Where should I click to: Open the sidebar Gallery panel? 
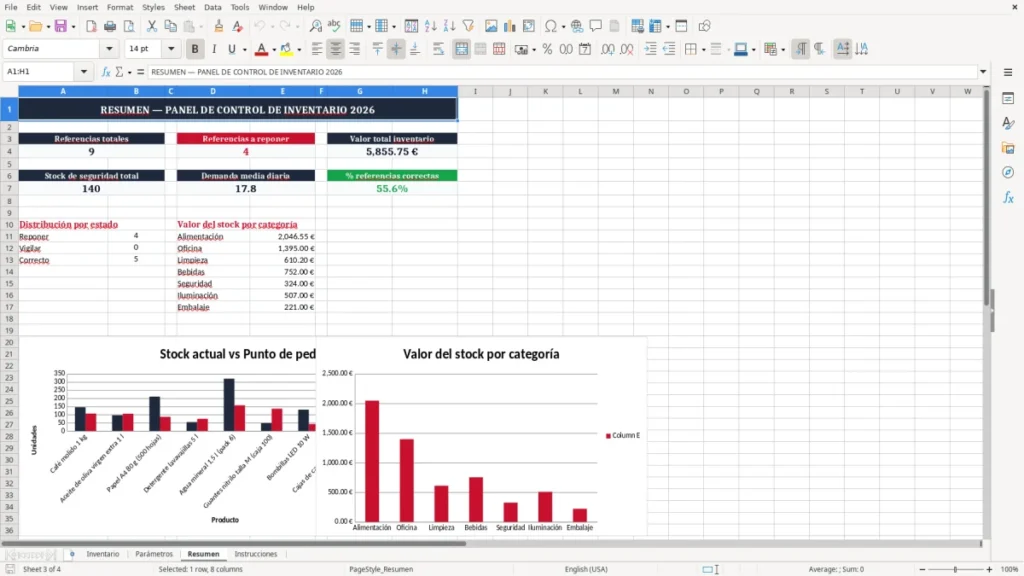tap(1008, 148)
